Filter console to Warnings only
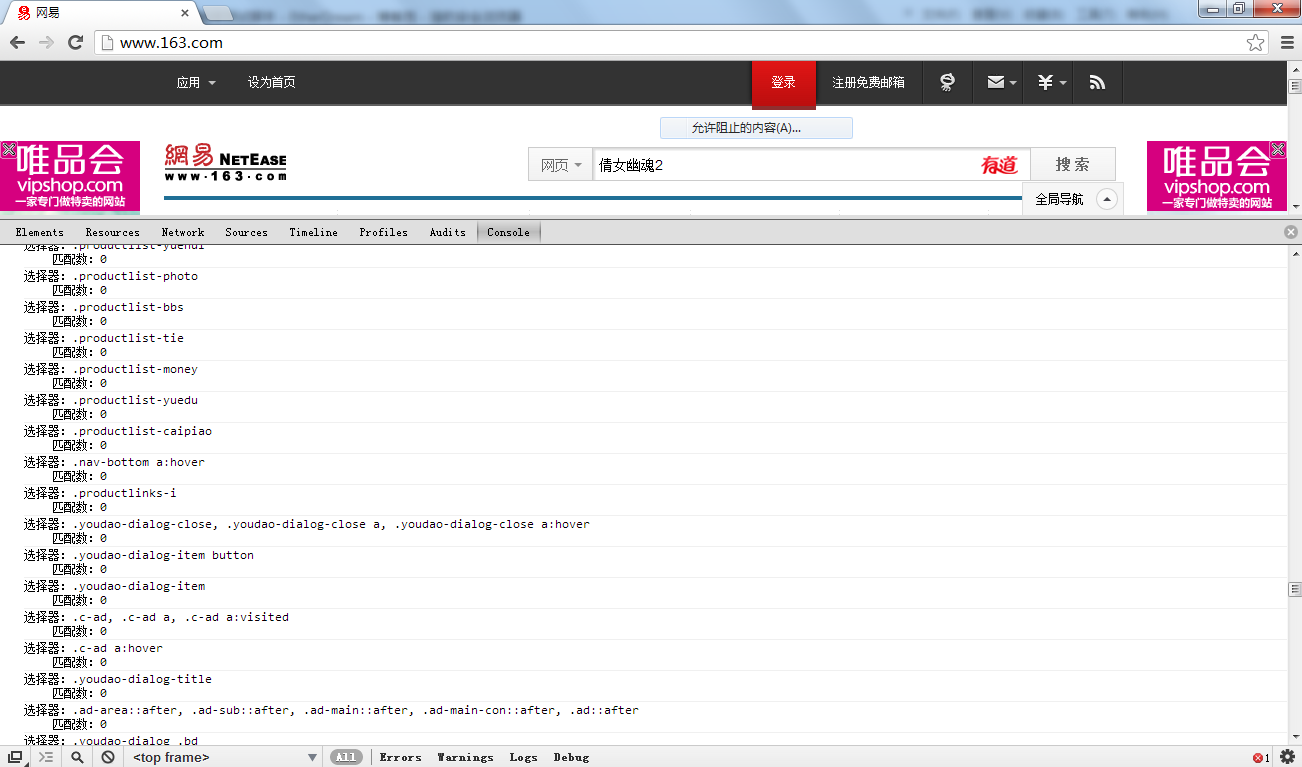The width and height of the screenshot is (1302, 767). 465,757
